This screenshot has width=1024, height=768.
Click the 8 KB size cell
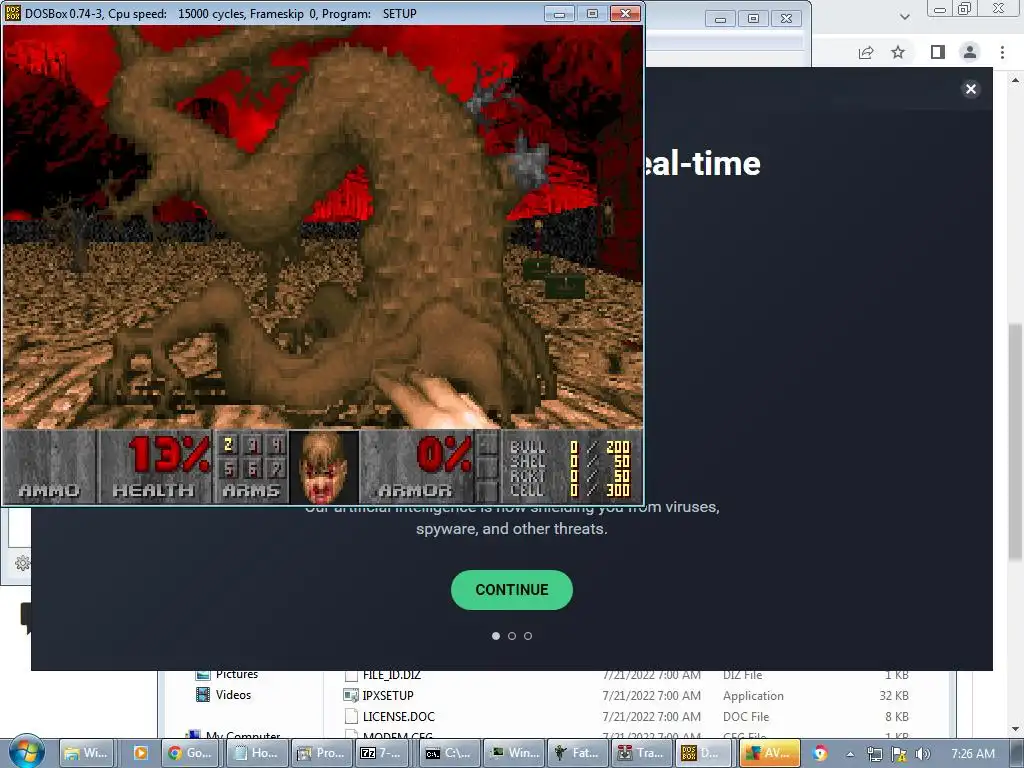[x=897, y=716]
